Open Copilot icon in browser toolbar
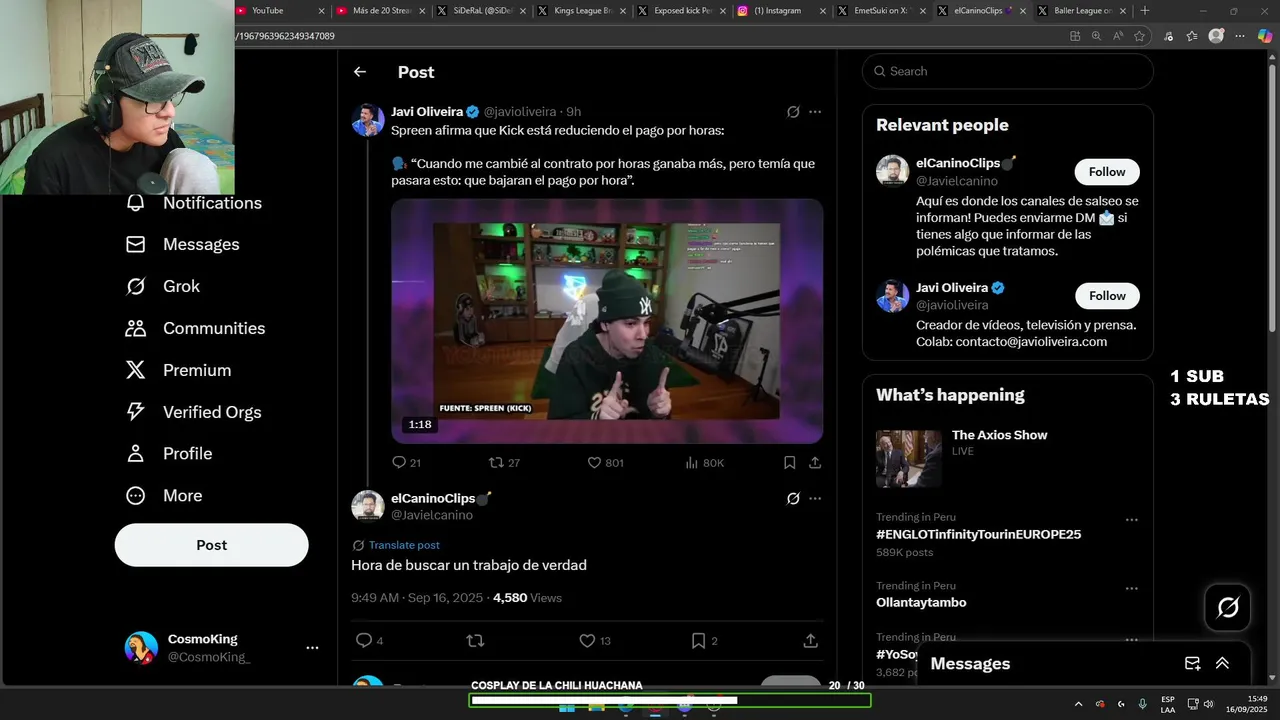Viewport: 1280px width, 720px height. pos(1265,36)
